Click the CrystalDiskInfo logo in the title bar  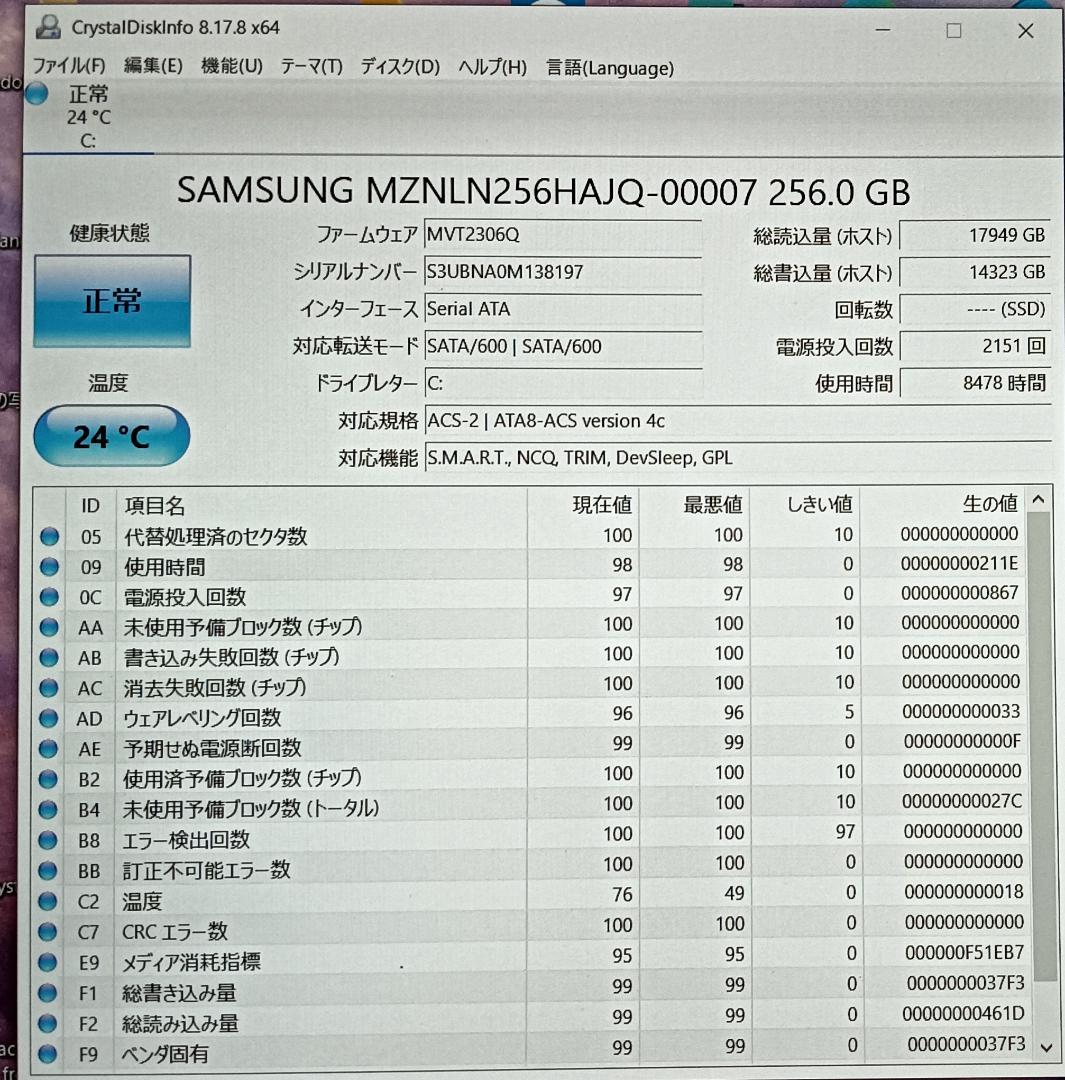point(49,28)
